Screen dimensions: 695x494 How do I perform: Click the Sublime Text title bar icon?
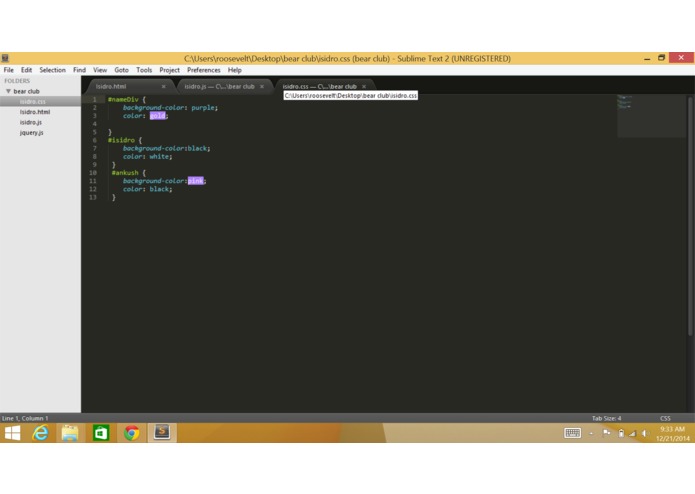(5, 58)
